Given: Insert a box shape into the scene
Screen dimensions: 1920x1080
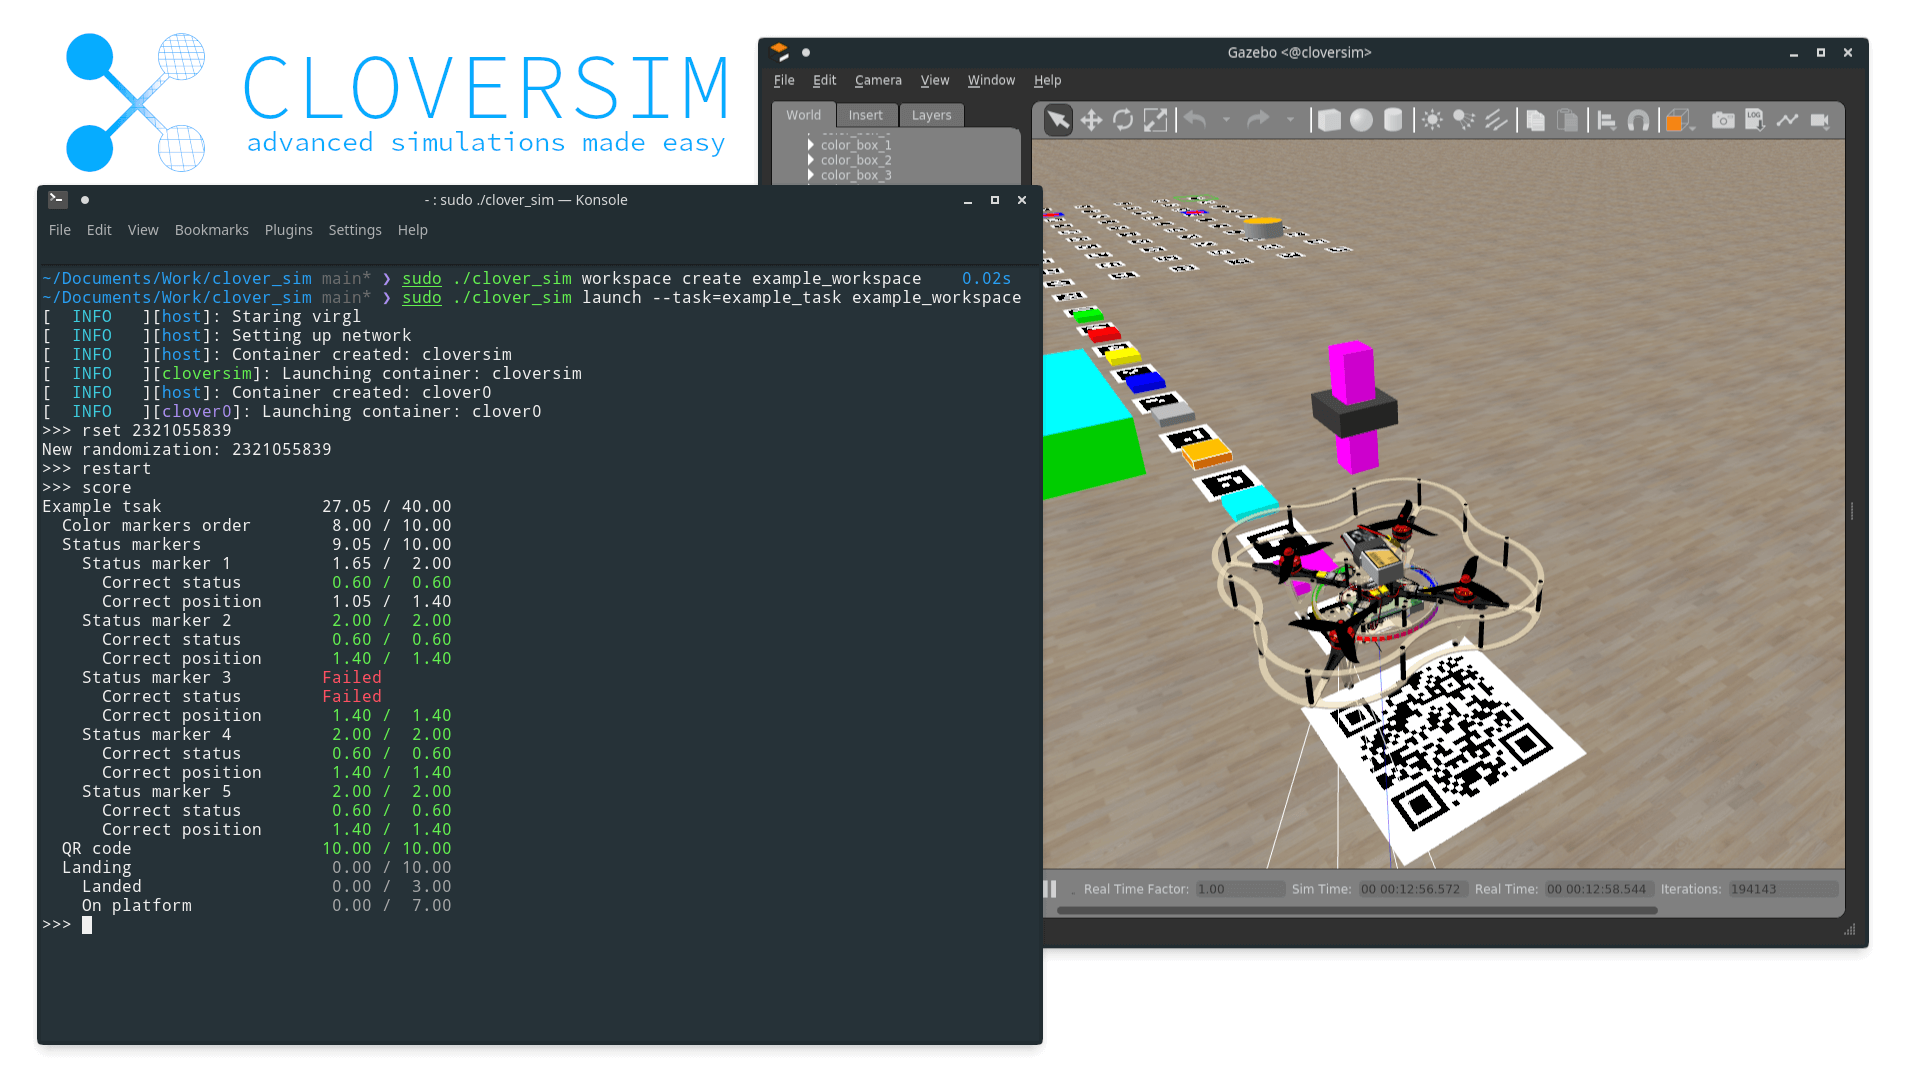Looking at the screenshot, I should pyautogui.click(x=1329, y=120).
